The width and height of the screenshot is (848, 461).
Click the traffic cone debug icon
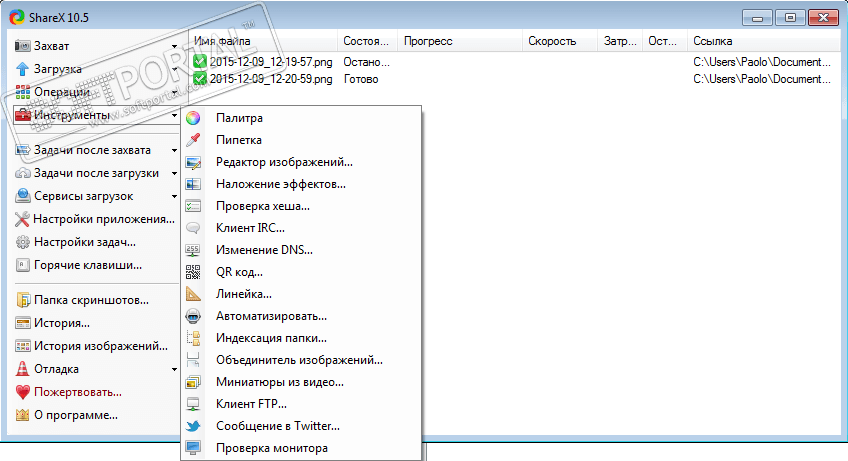click(x=23, y=369)
